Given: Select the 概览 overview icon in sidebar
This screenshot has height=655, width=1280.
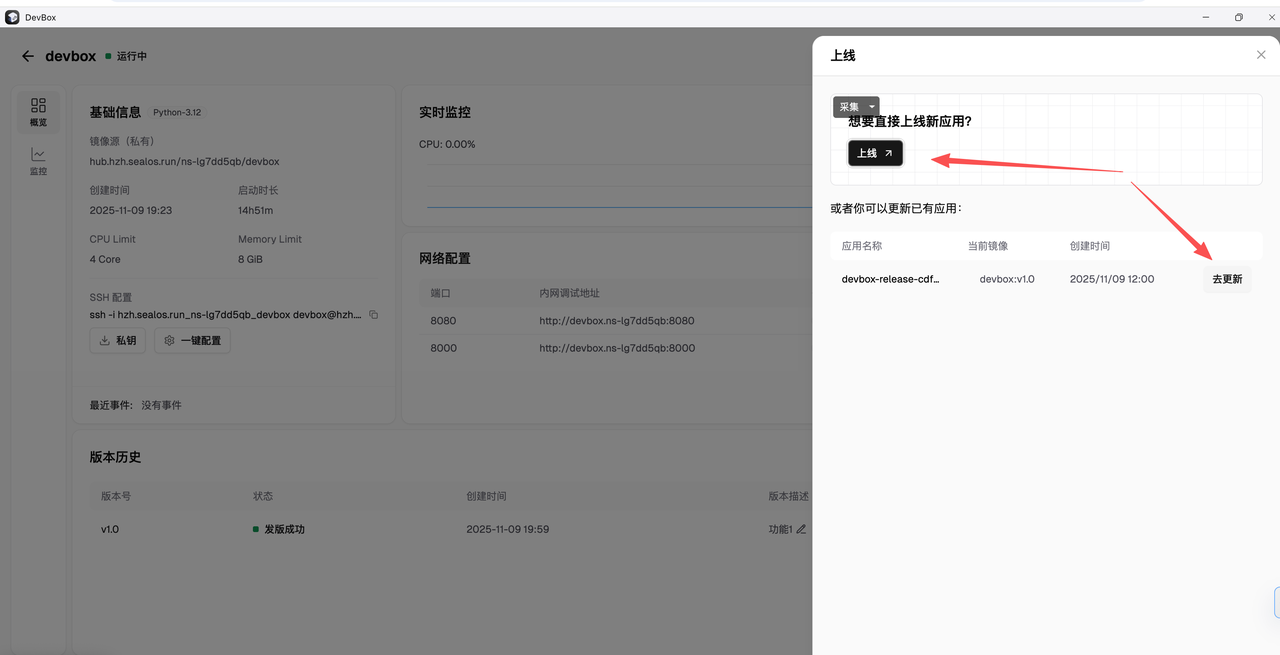Looking at the screenshot, I should pos(38,112).
